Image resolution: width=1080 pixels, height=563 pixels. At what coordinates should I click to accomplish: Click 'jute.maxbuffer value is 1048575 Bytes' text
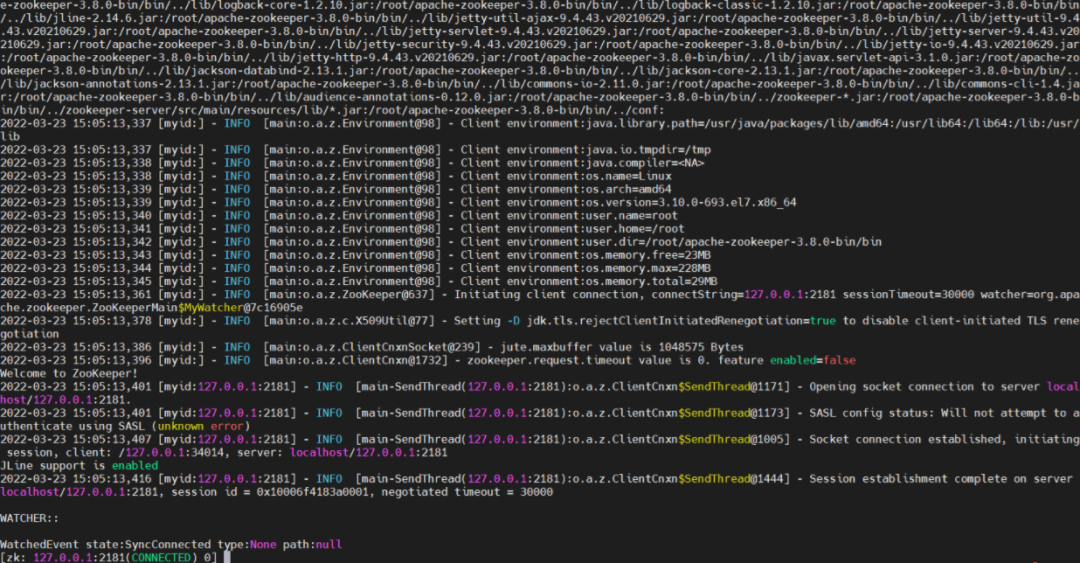[622, 347]
